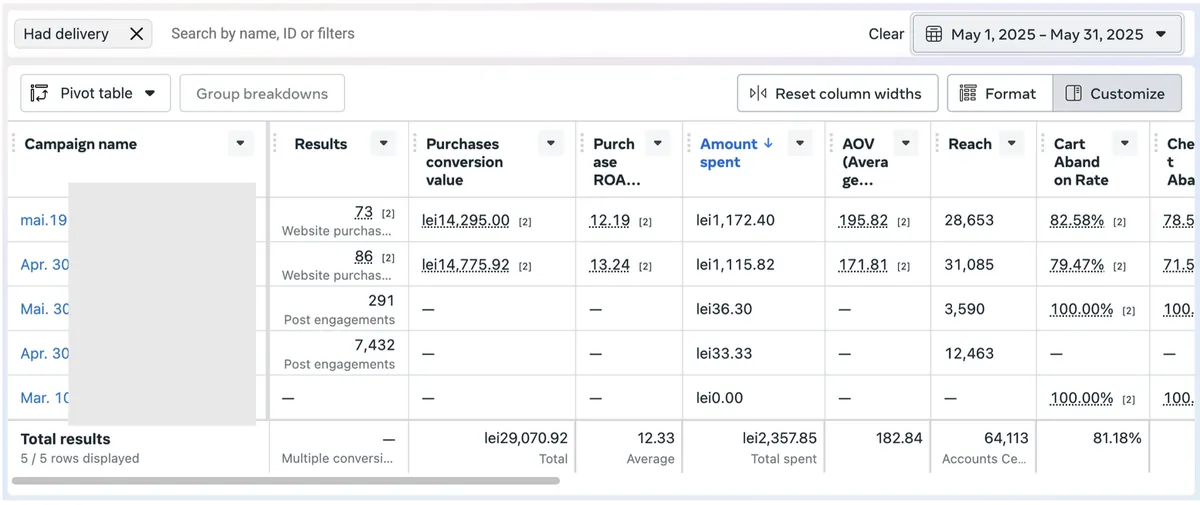Open Campaign name column menu arrow
The width and height of the screenshot is (1200, 505).
pos(240,144)
